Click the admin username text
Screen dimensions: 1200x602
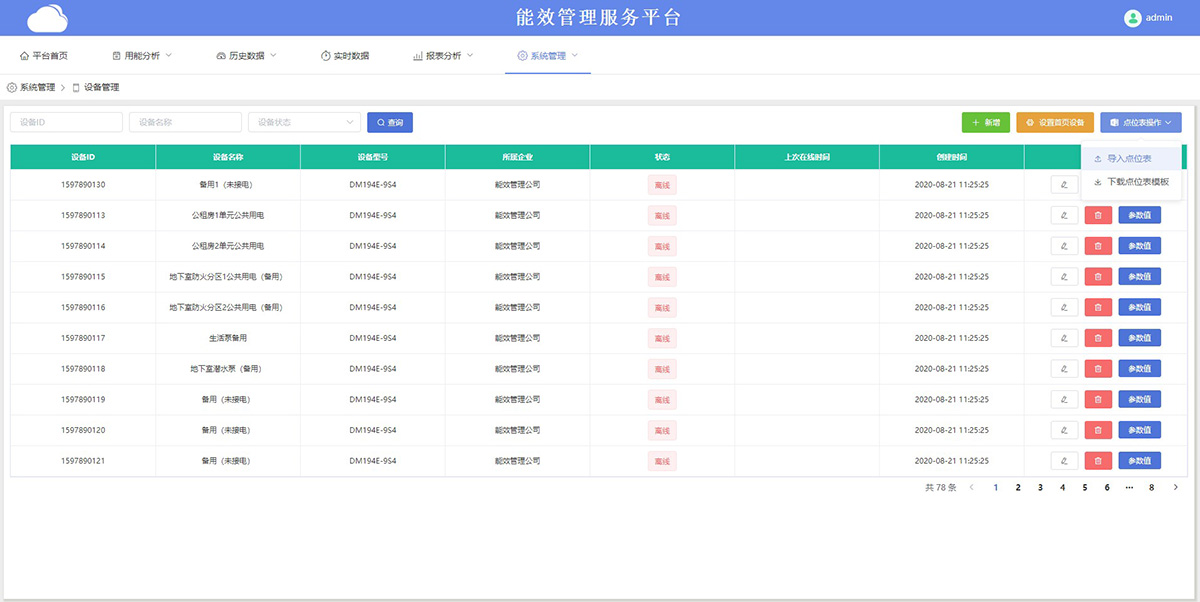click(x=1159, y=17)
